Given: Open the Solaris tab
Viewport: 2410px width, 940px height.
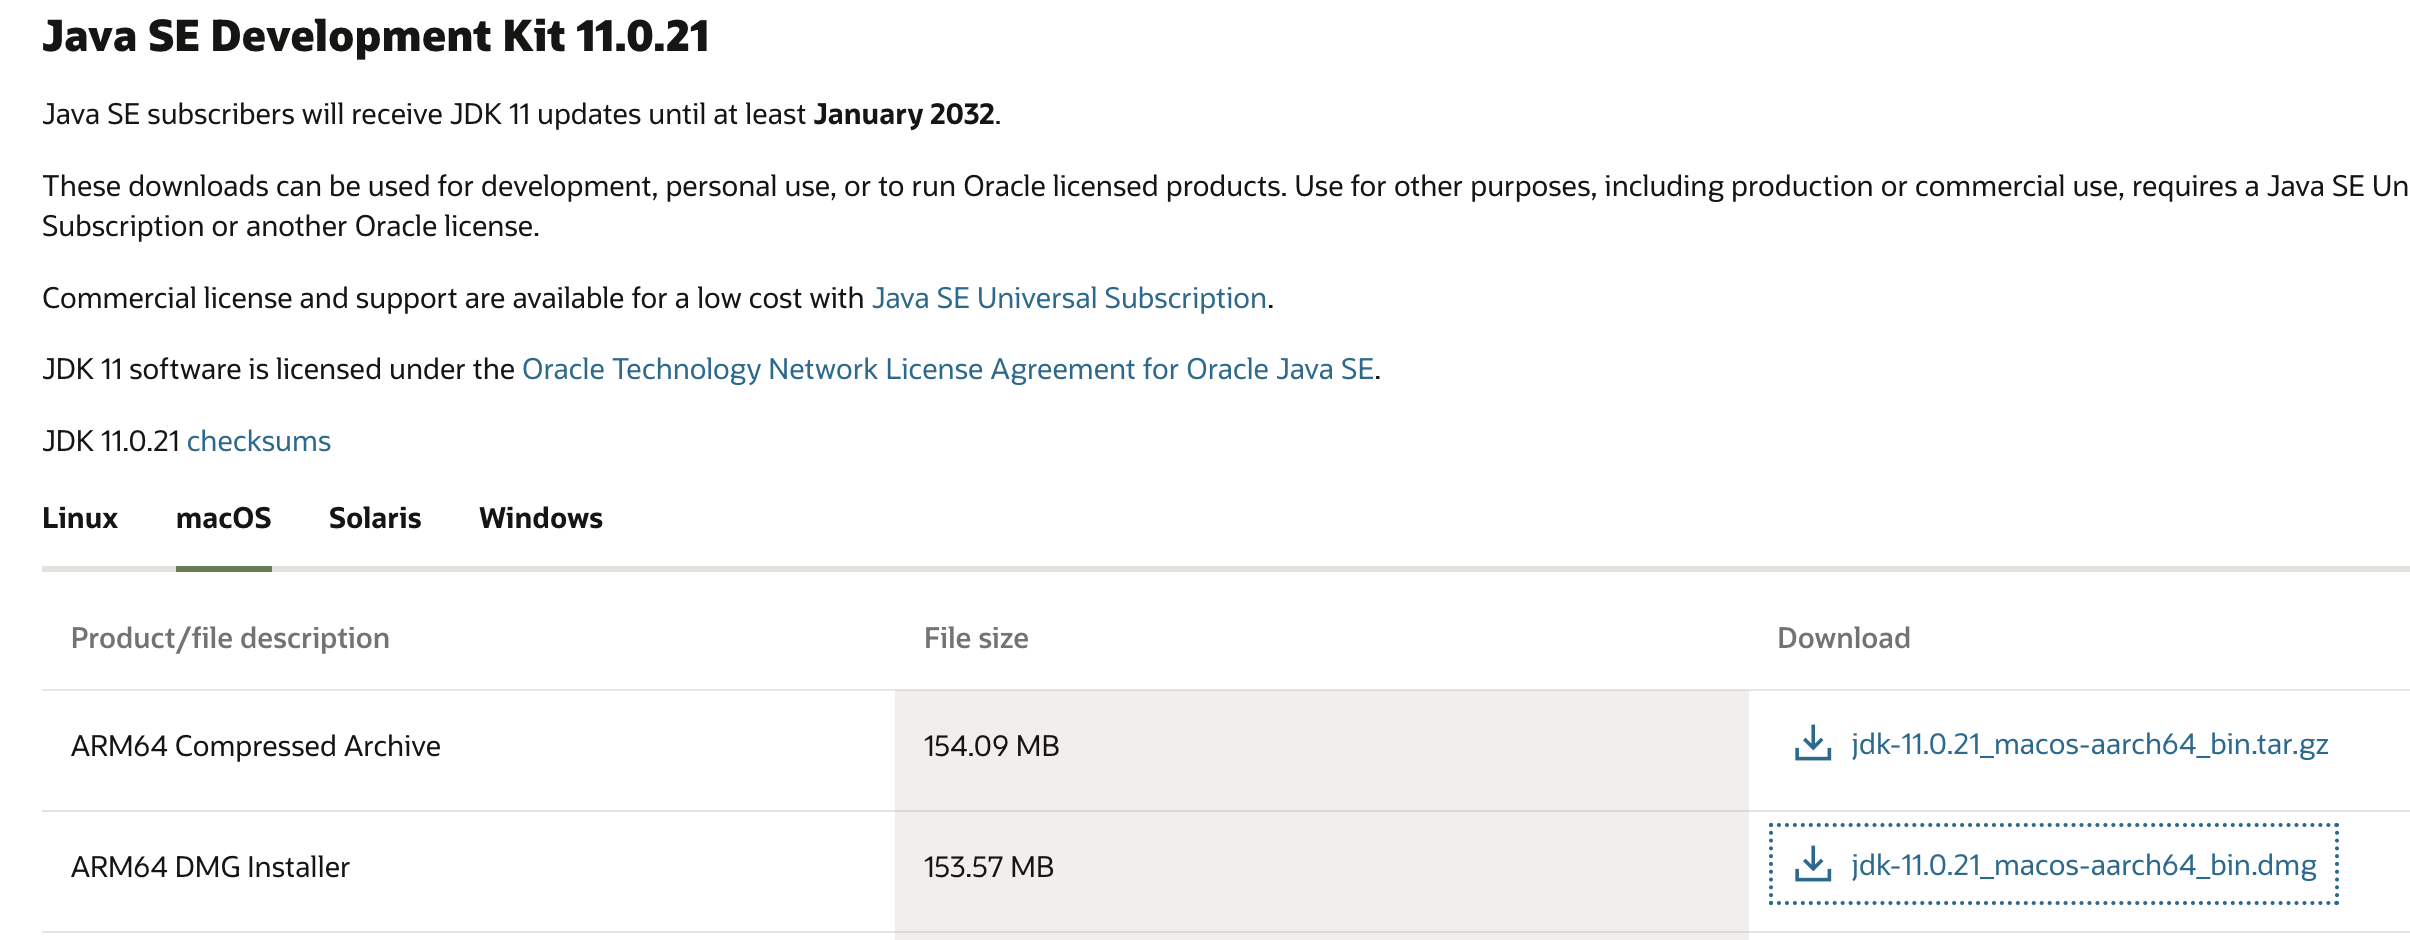Looking at the screenshot, I should click(x=375, y=518).
